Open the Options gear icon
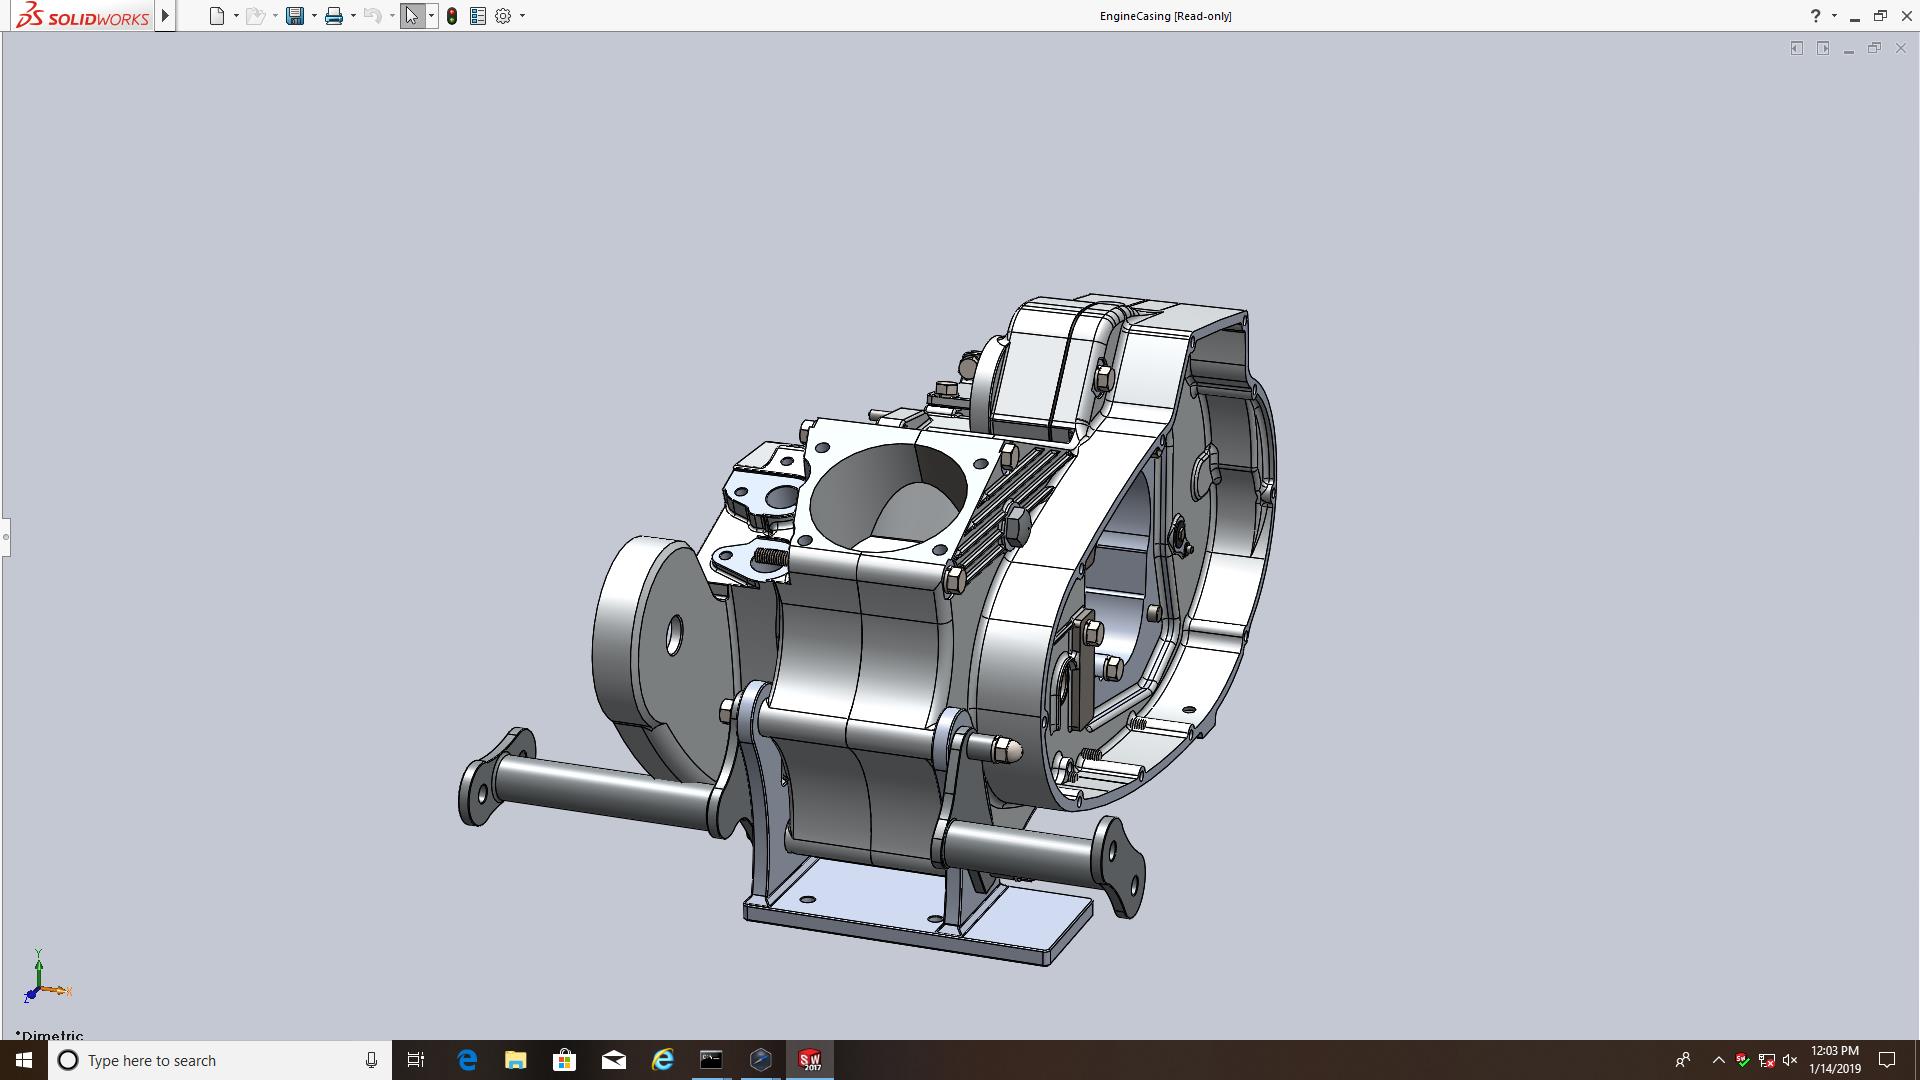This screenshot has height=1080, width=1920. point(503,16)
